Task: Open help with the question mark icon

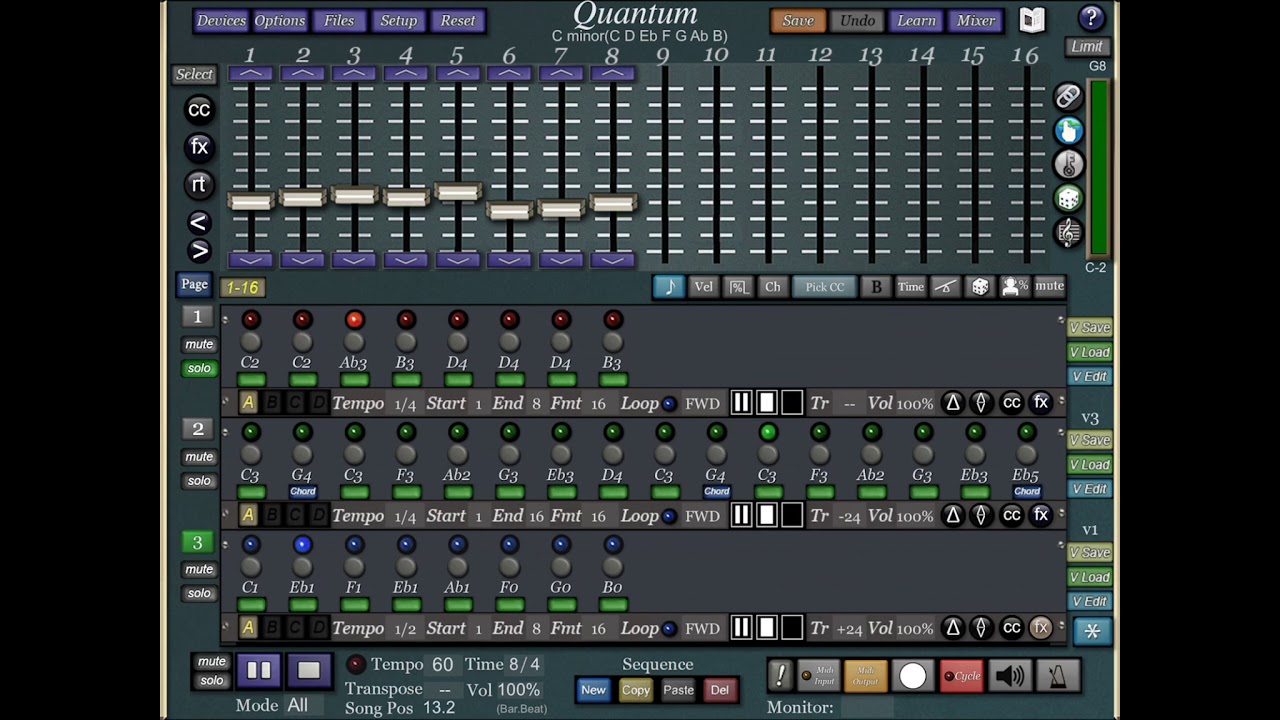Action: (x=1091, y=18)
